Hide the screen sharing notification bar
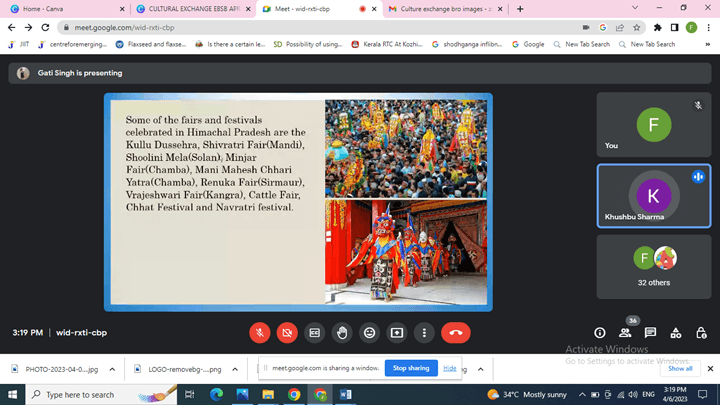This screenshot has height=405, width=720. (x=450, y=368)
